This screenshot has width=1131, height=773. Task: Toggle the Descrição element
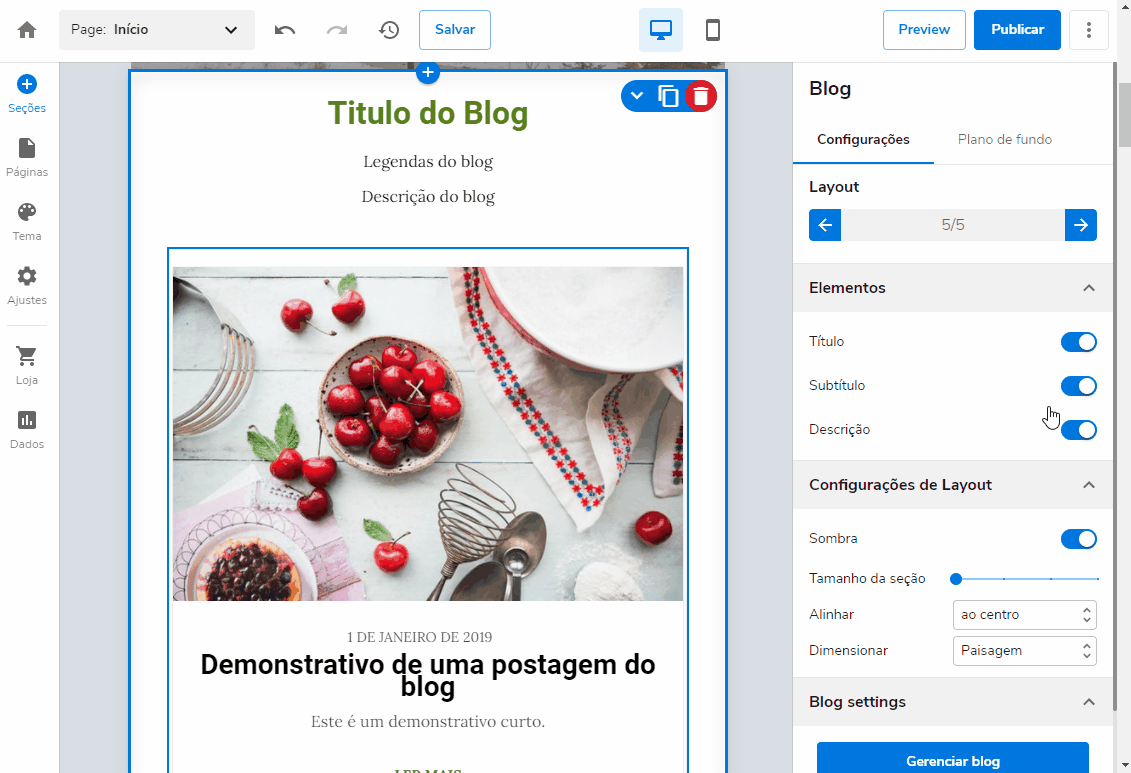coord(1078,430)
